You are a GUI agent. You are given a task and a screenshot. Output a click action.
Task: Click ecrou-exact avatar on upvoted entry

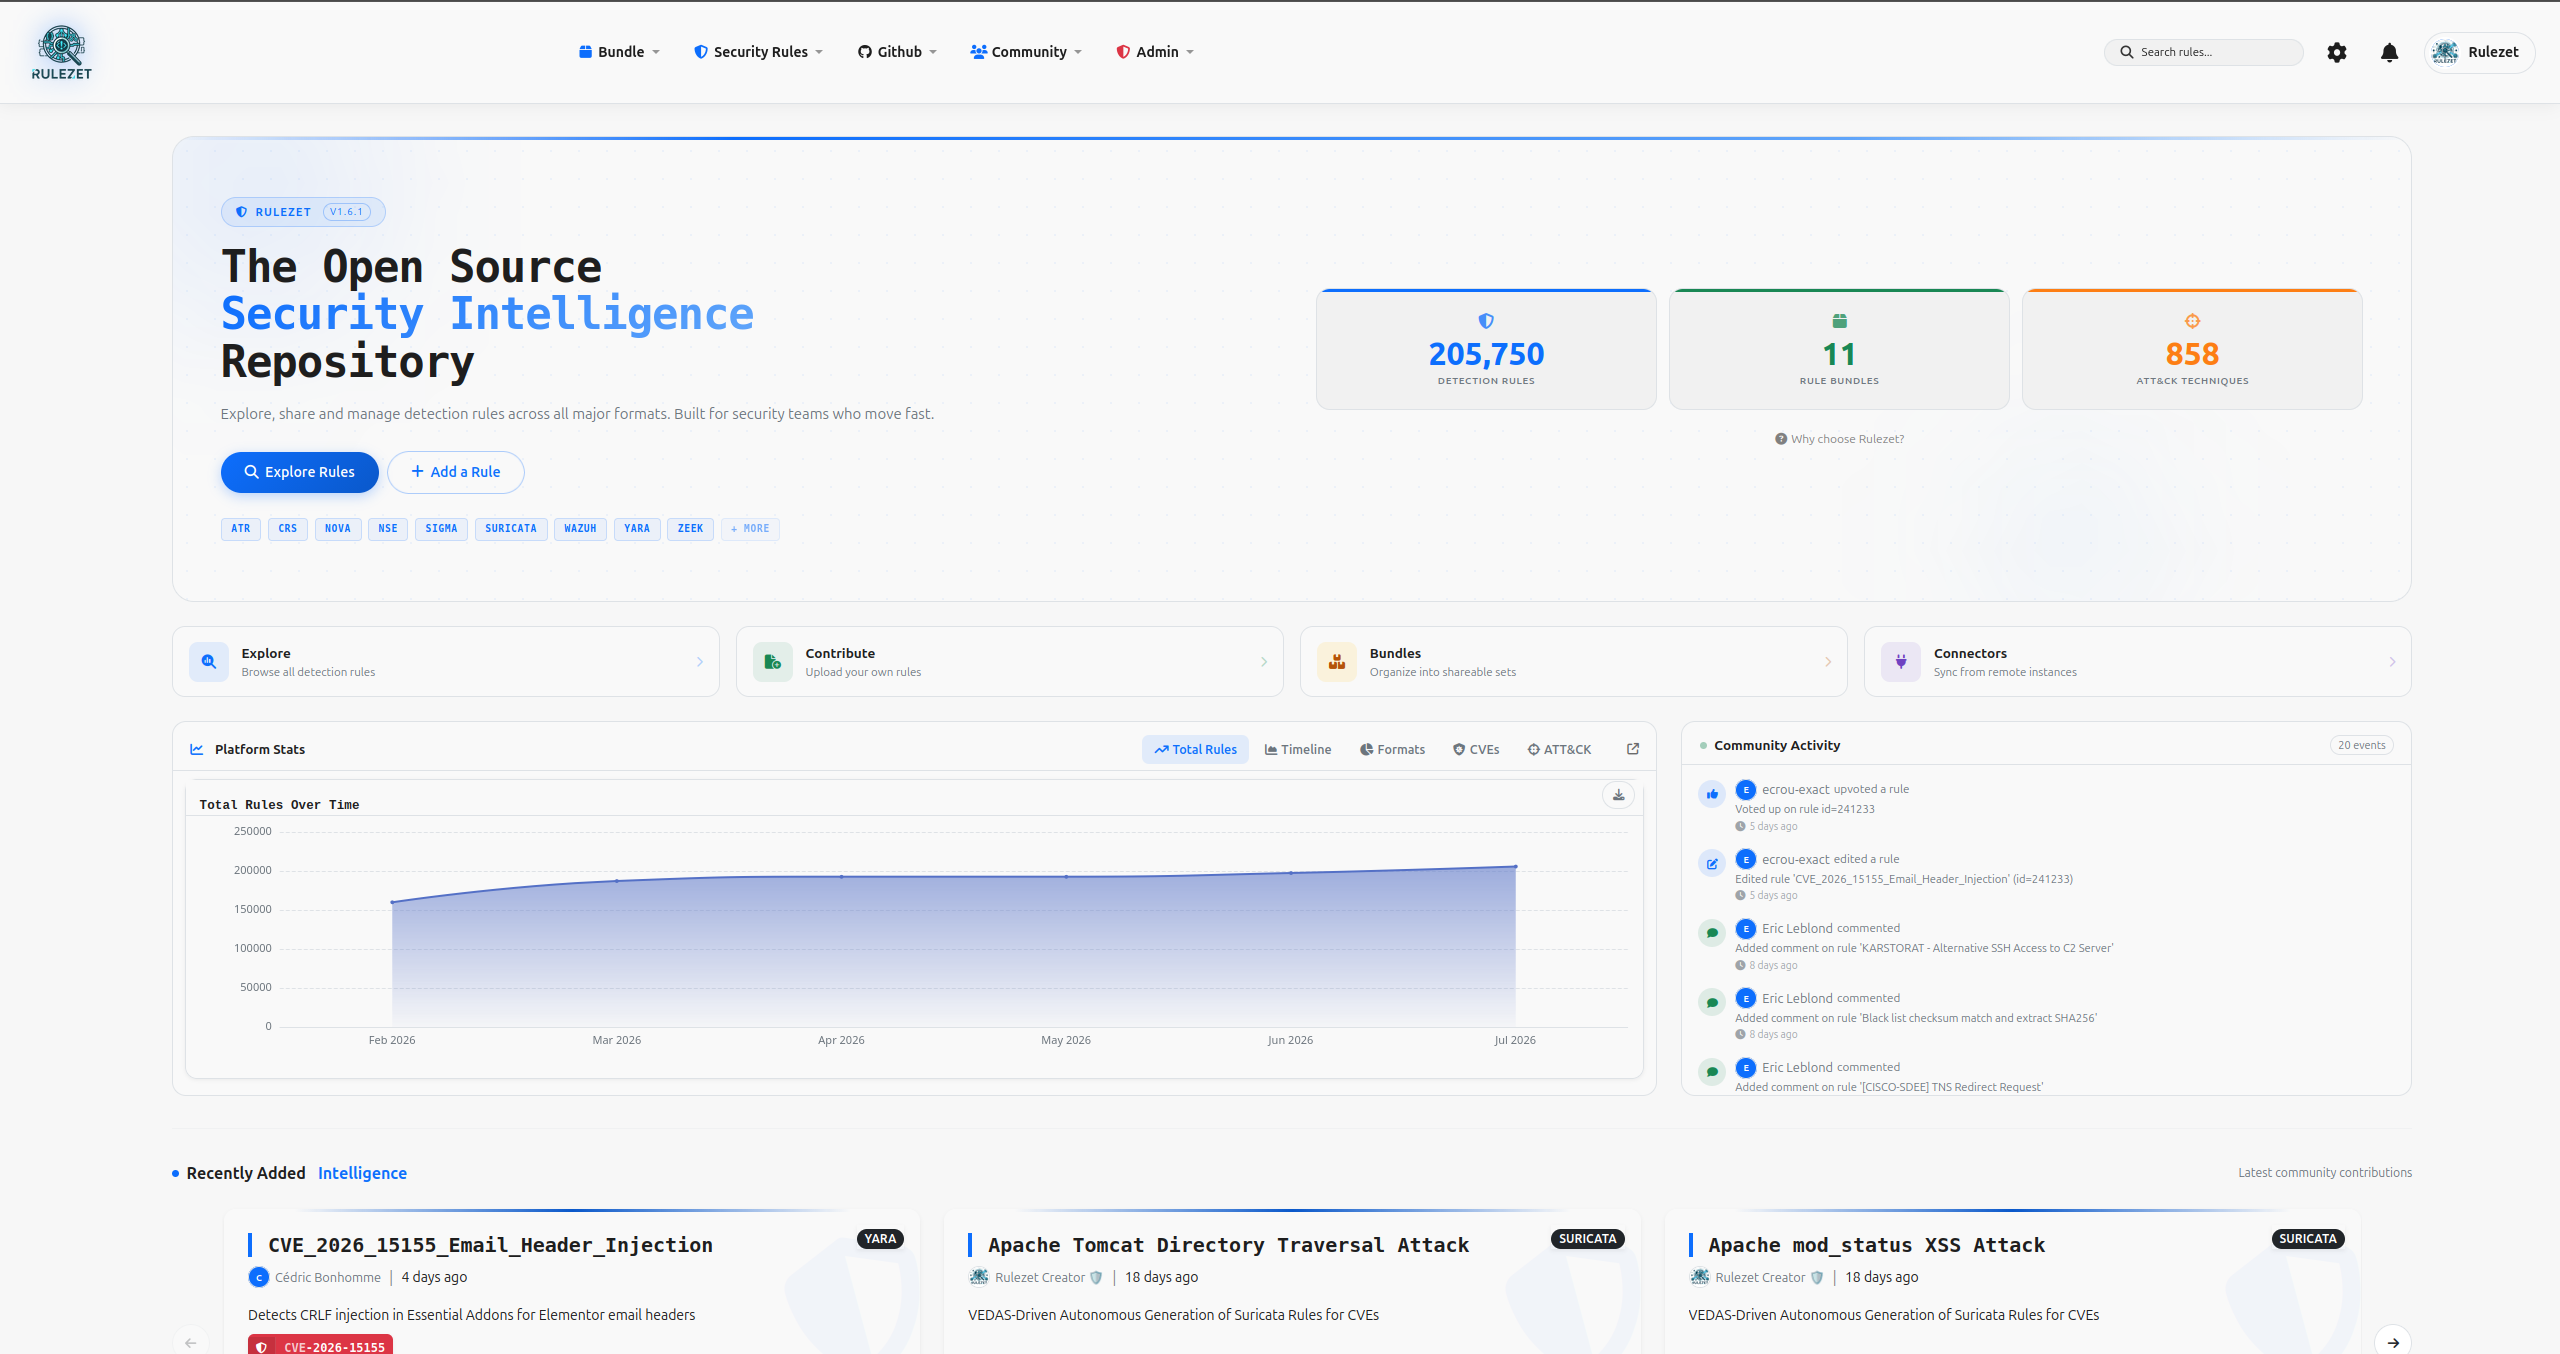[1746, 790]
